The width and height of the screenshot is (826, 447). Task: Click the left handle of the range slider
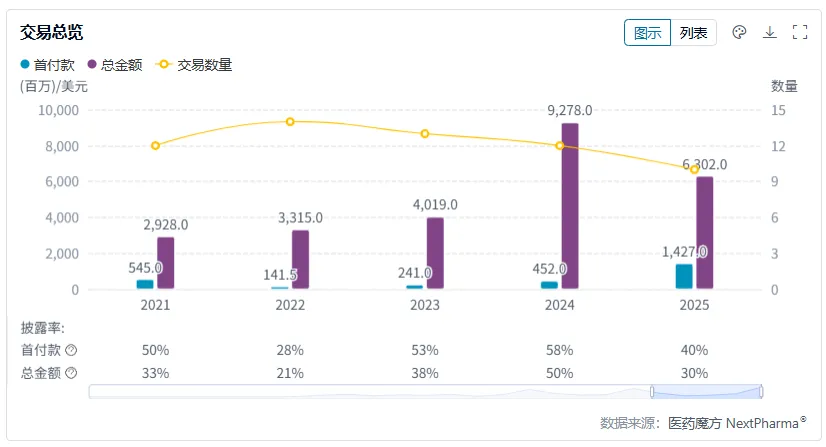(x=651, y=391)
